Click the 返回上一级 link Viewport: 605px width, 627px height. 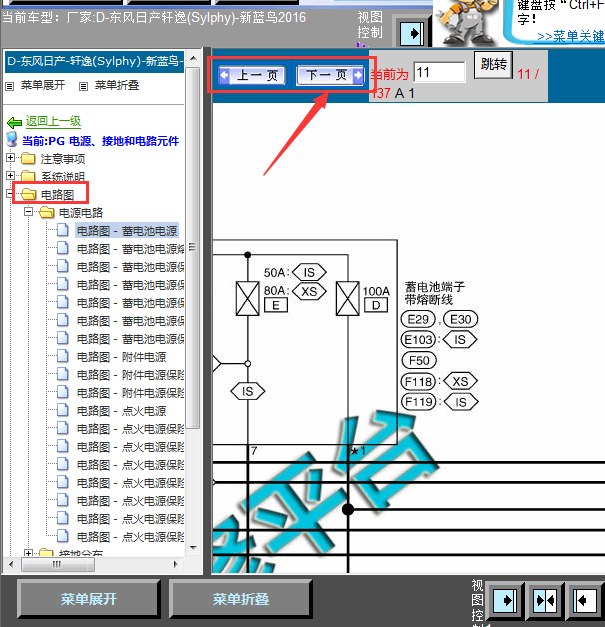(x=54, y=121)
